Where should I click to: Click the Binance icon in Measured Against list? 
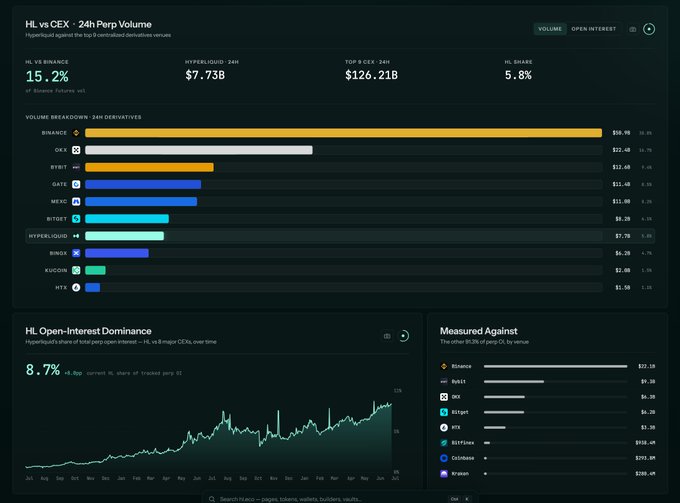444,366
